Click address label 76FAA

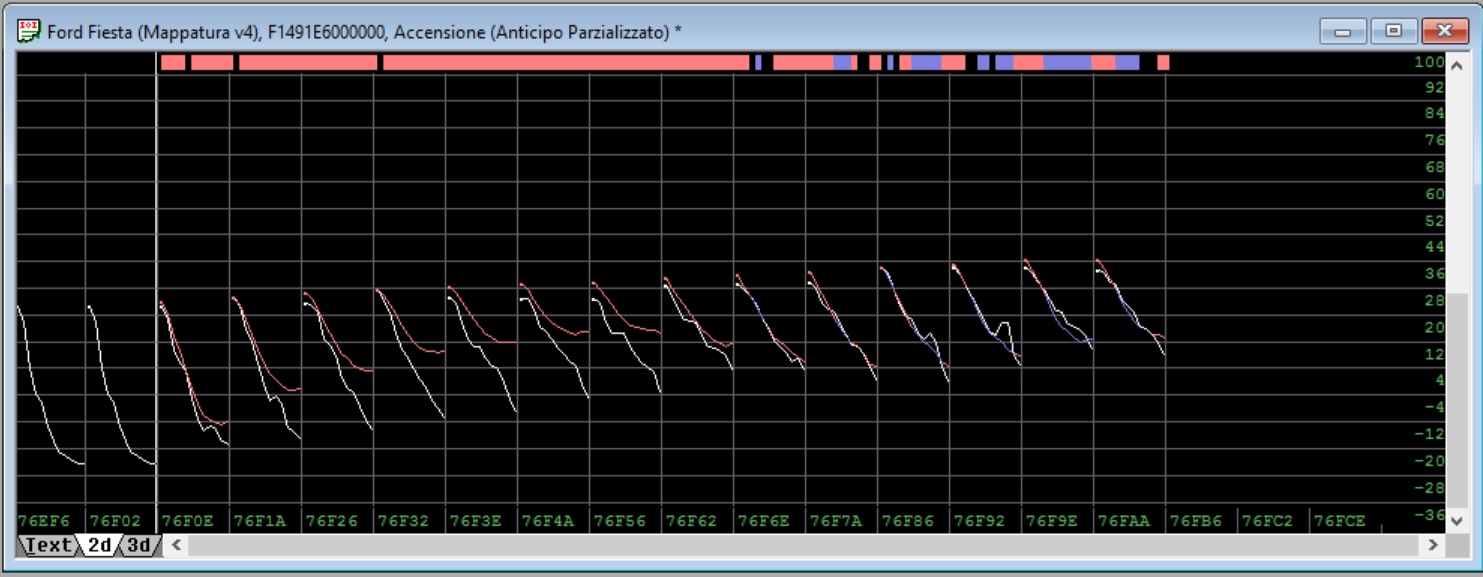(1124, 521)
